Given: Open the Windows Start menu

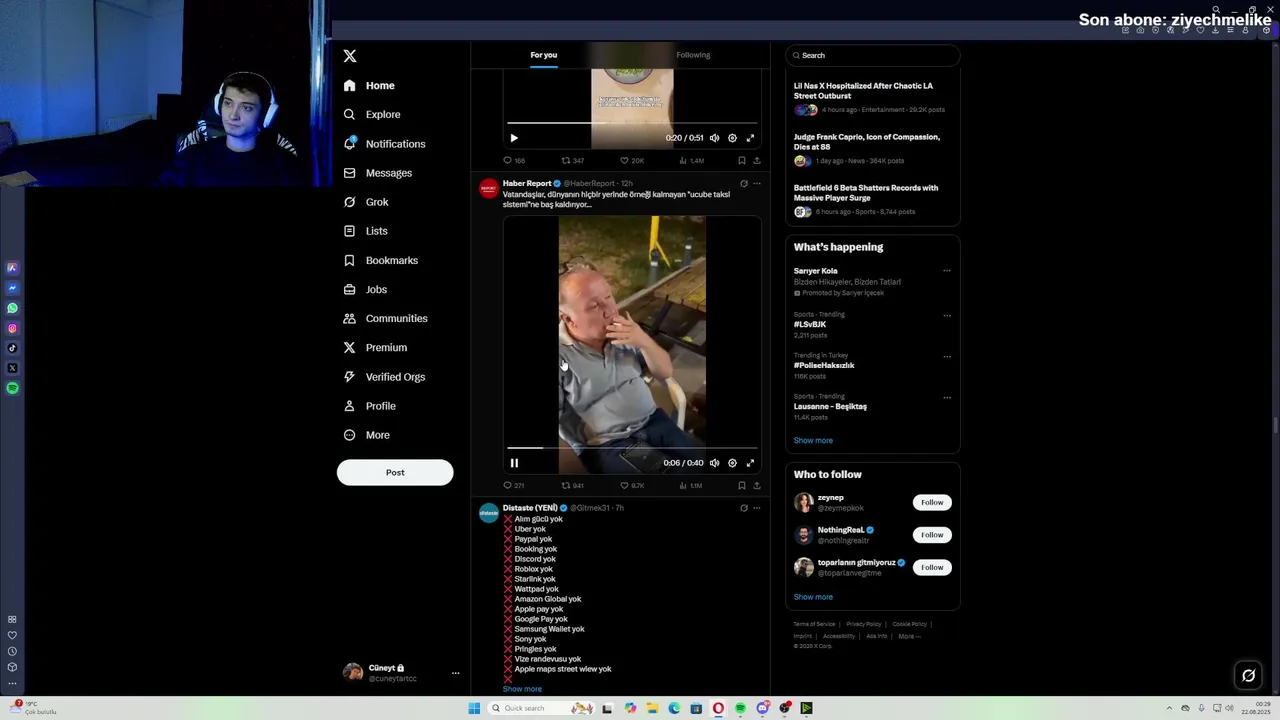Looking at the screenshot, I should click(x=474, y=708).
